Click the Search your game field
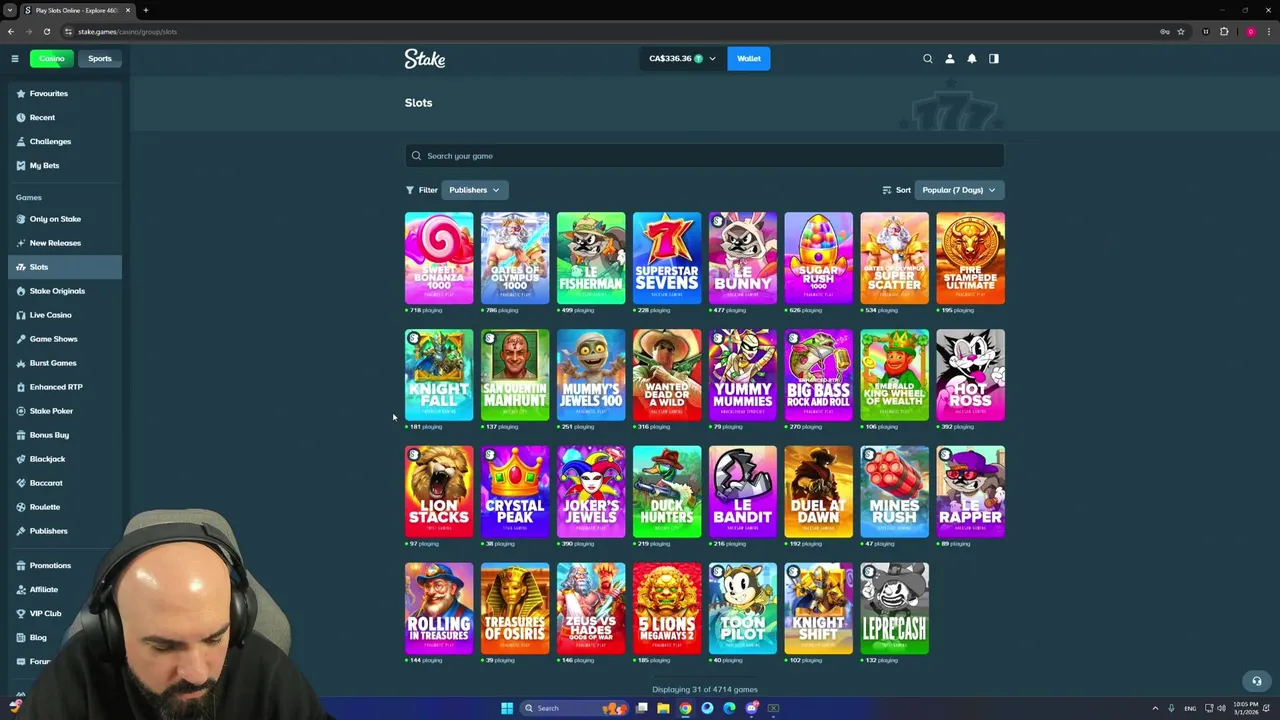1280x720 pixels. coord(704,156)
